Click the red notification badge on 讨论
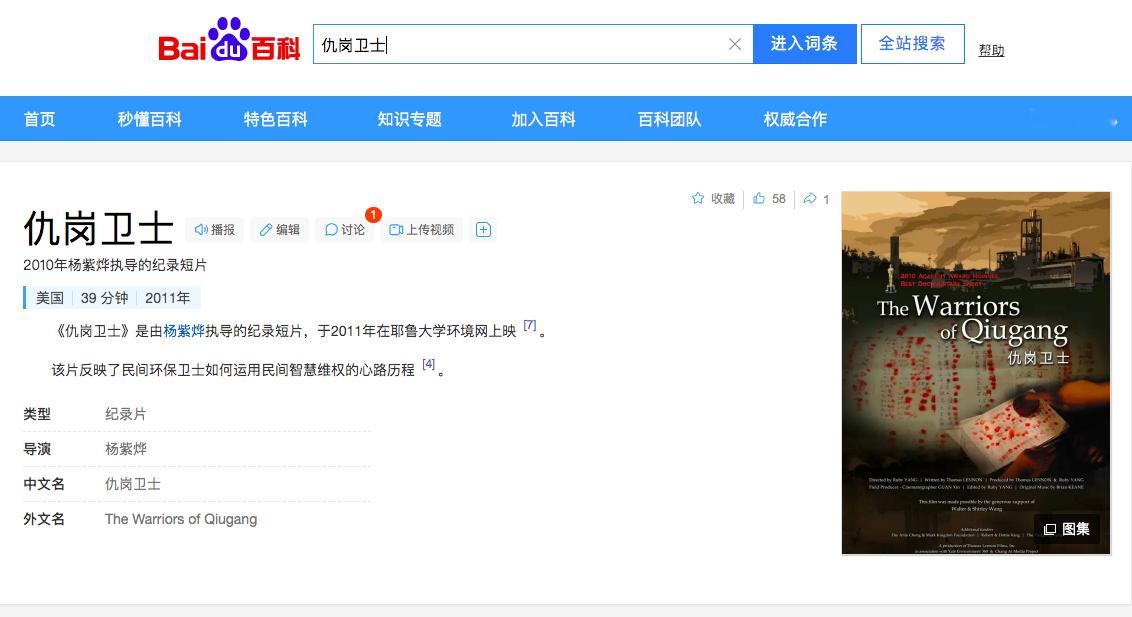Viewport: 1132px width, 617px height. (x=373, y=215)
